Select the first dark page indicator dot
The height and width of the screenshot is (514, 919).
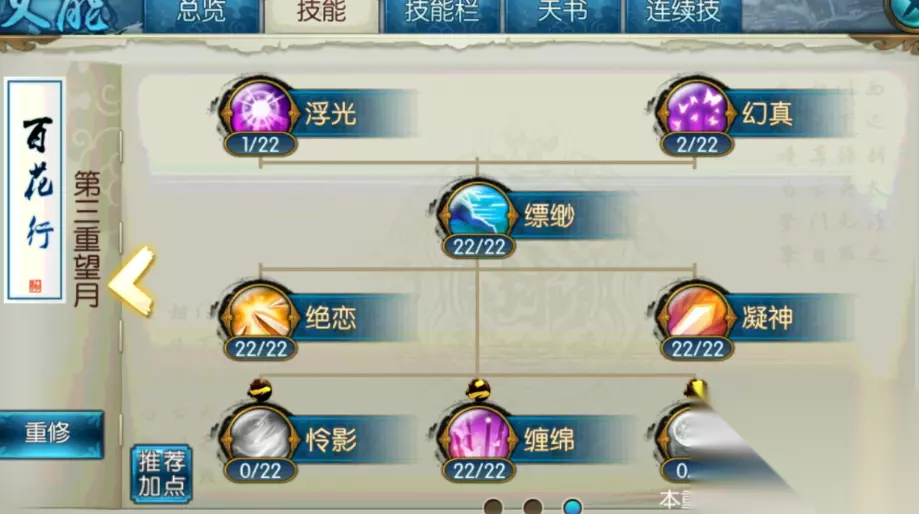click(493, 506)
